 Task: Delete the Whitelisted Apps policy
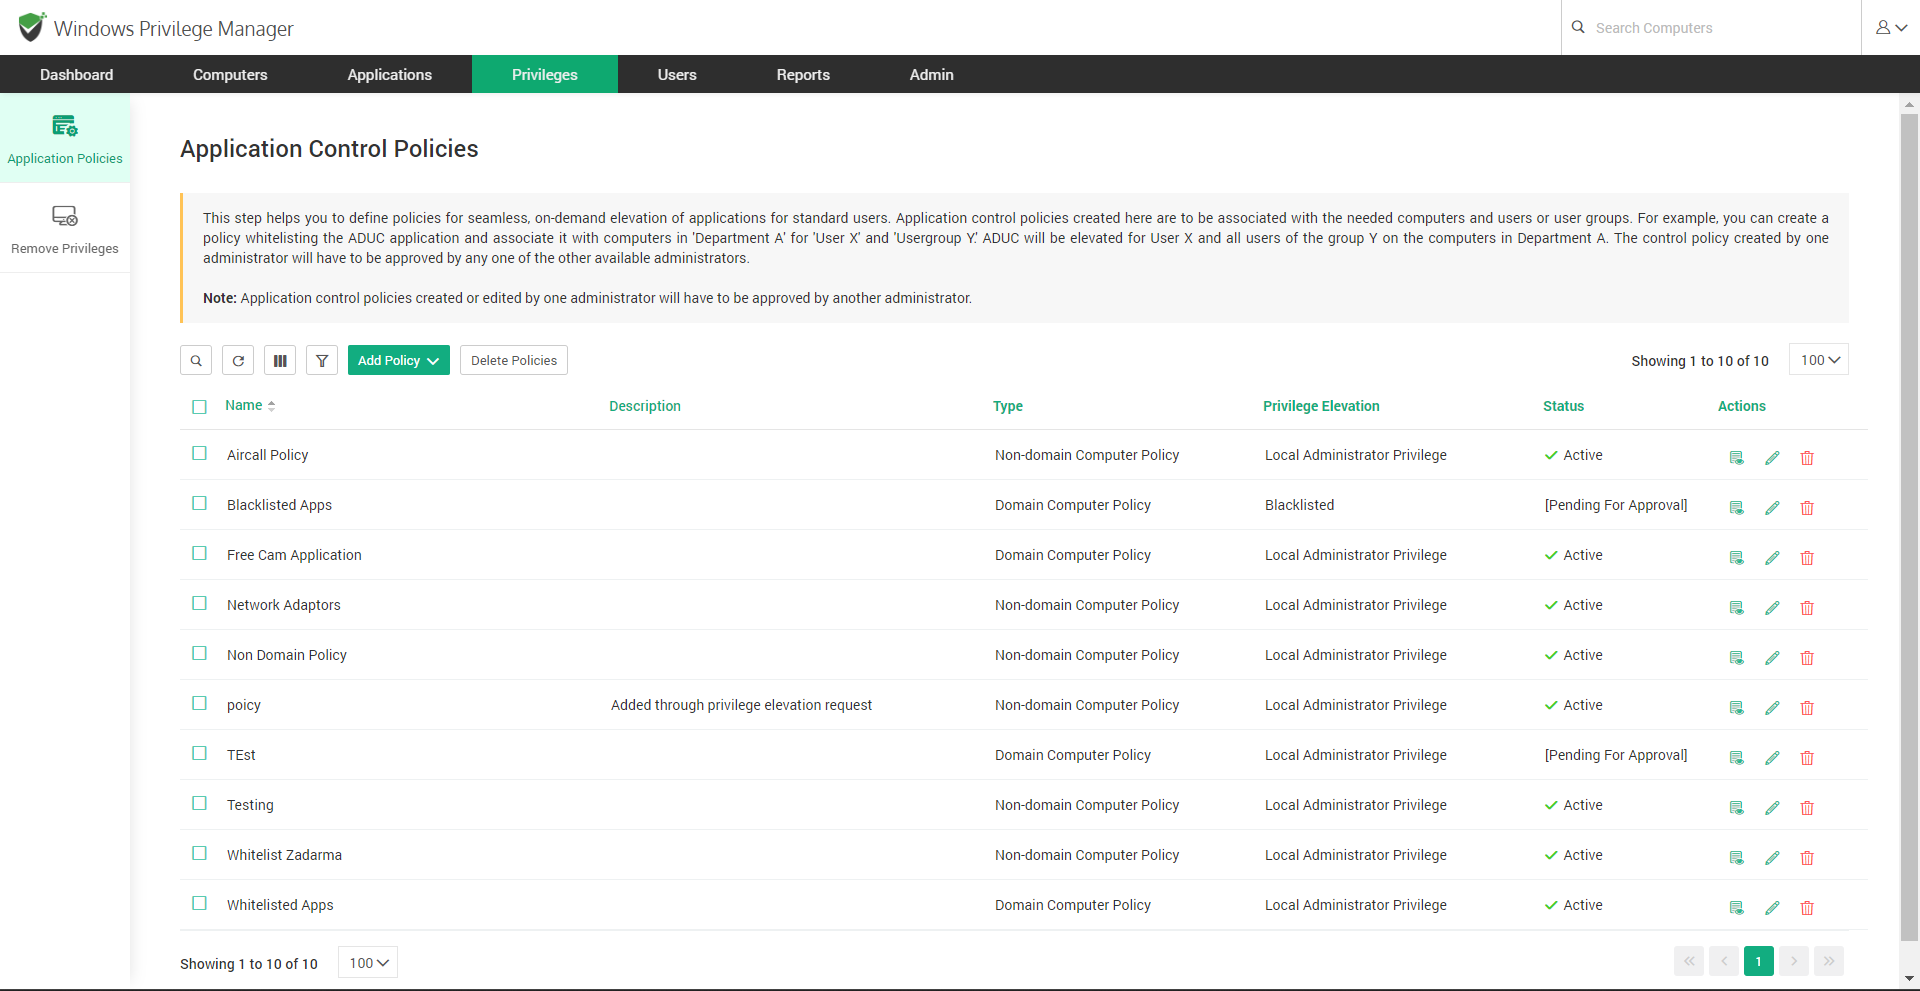1807,908
